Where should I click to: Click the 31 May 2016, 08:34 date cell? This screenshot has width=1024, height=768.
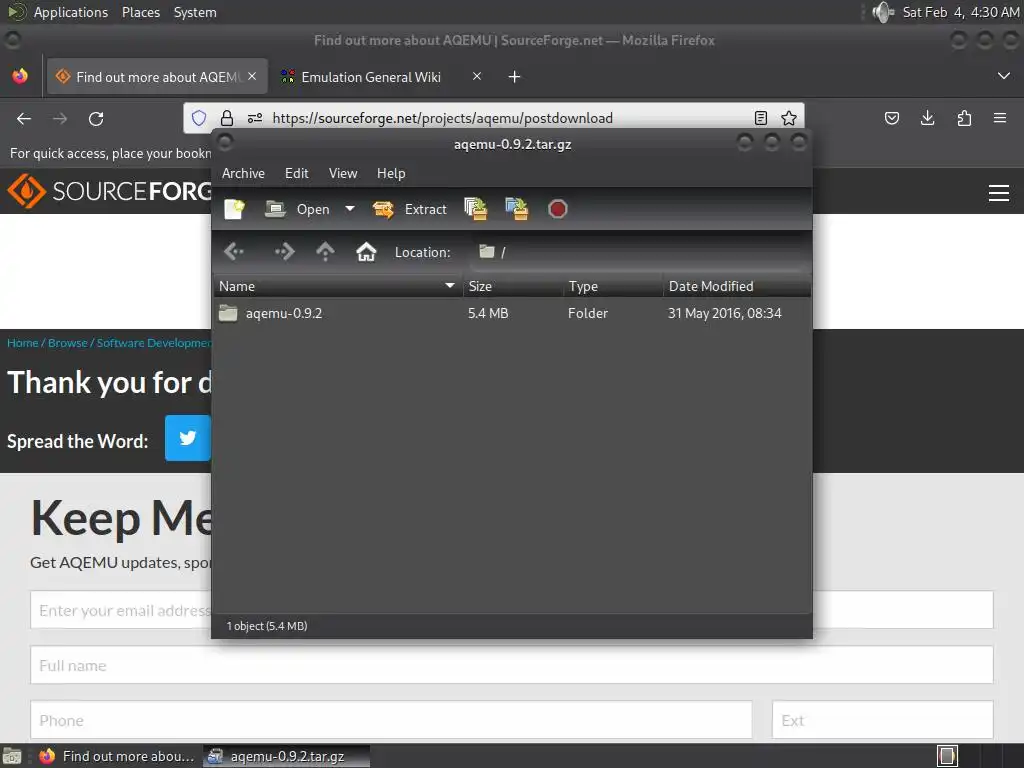pos(724,313)
